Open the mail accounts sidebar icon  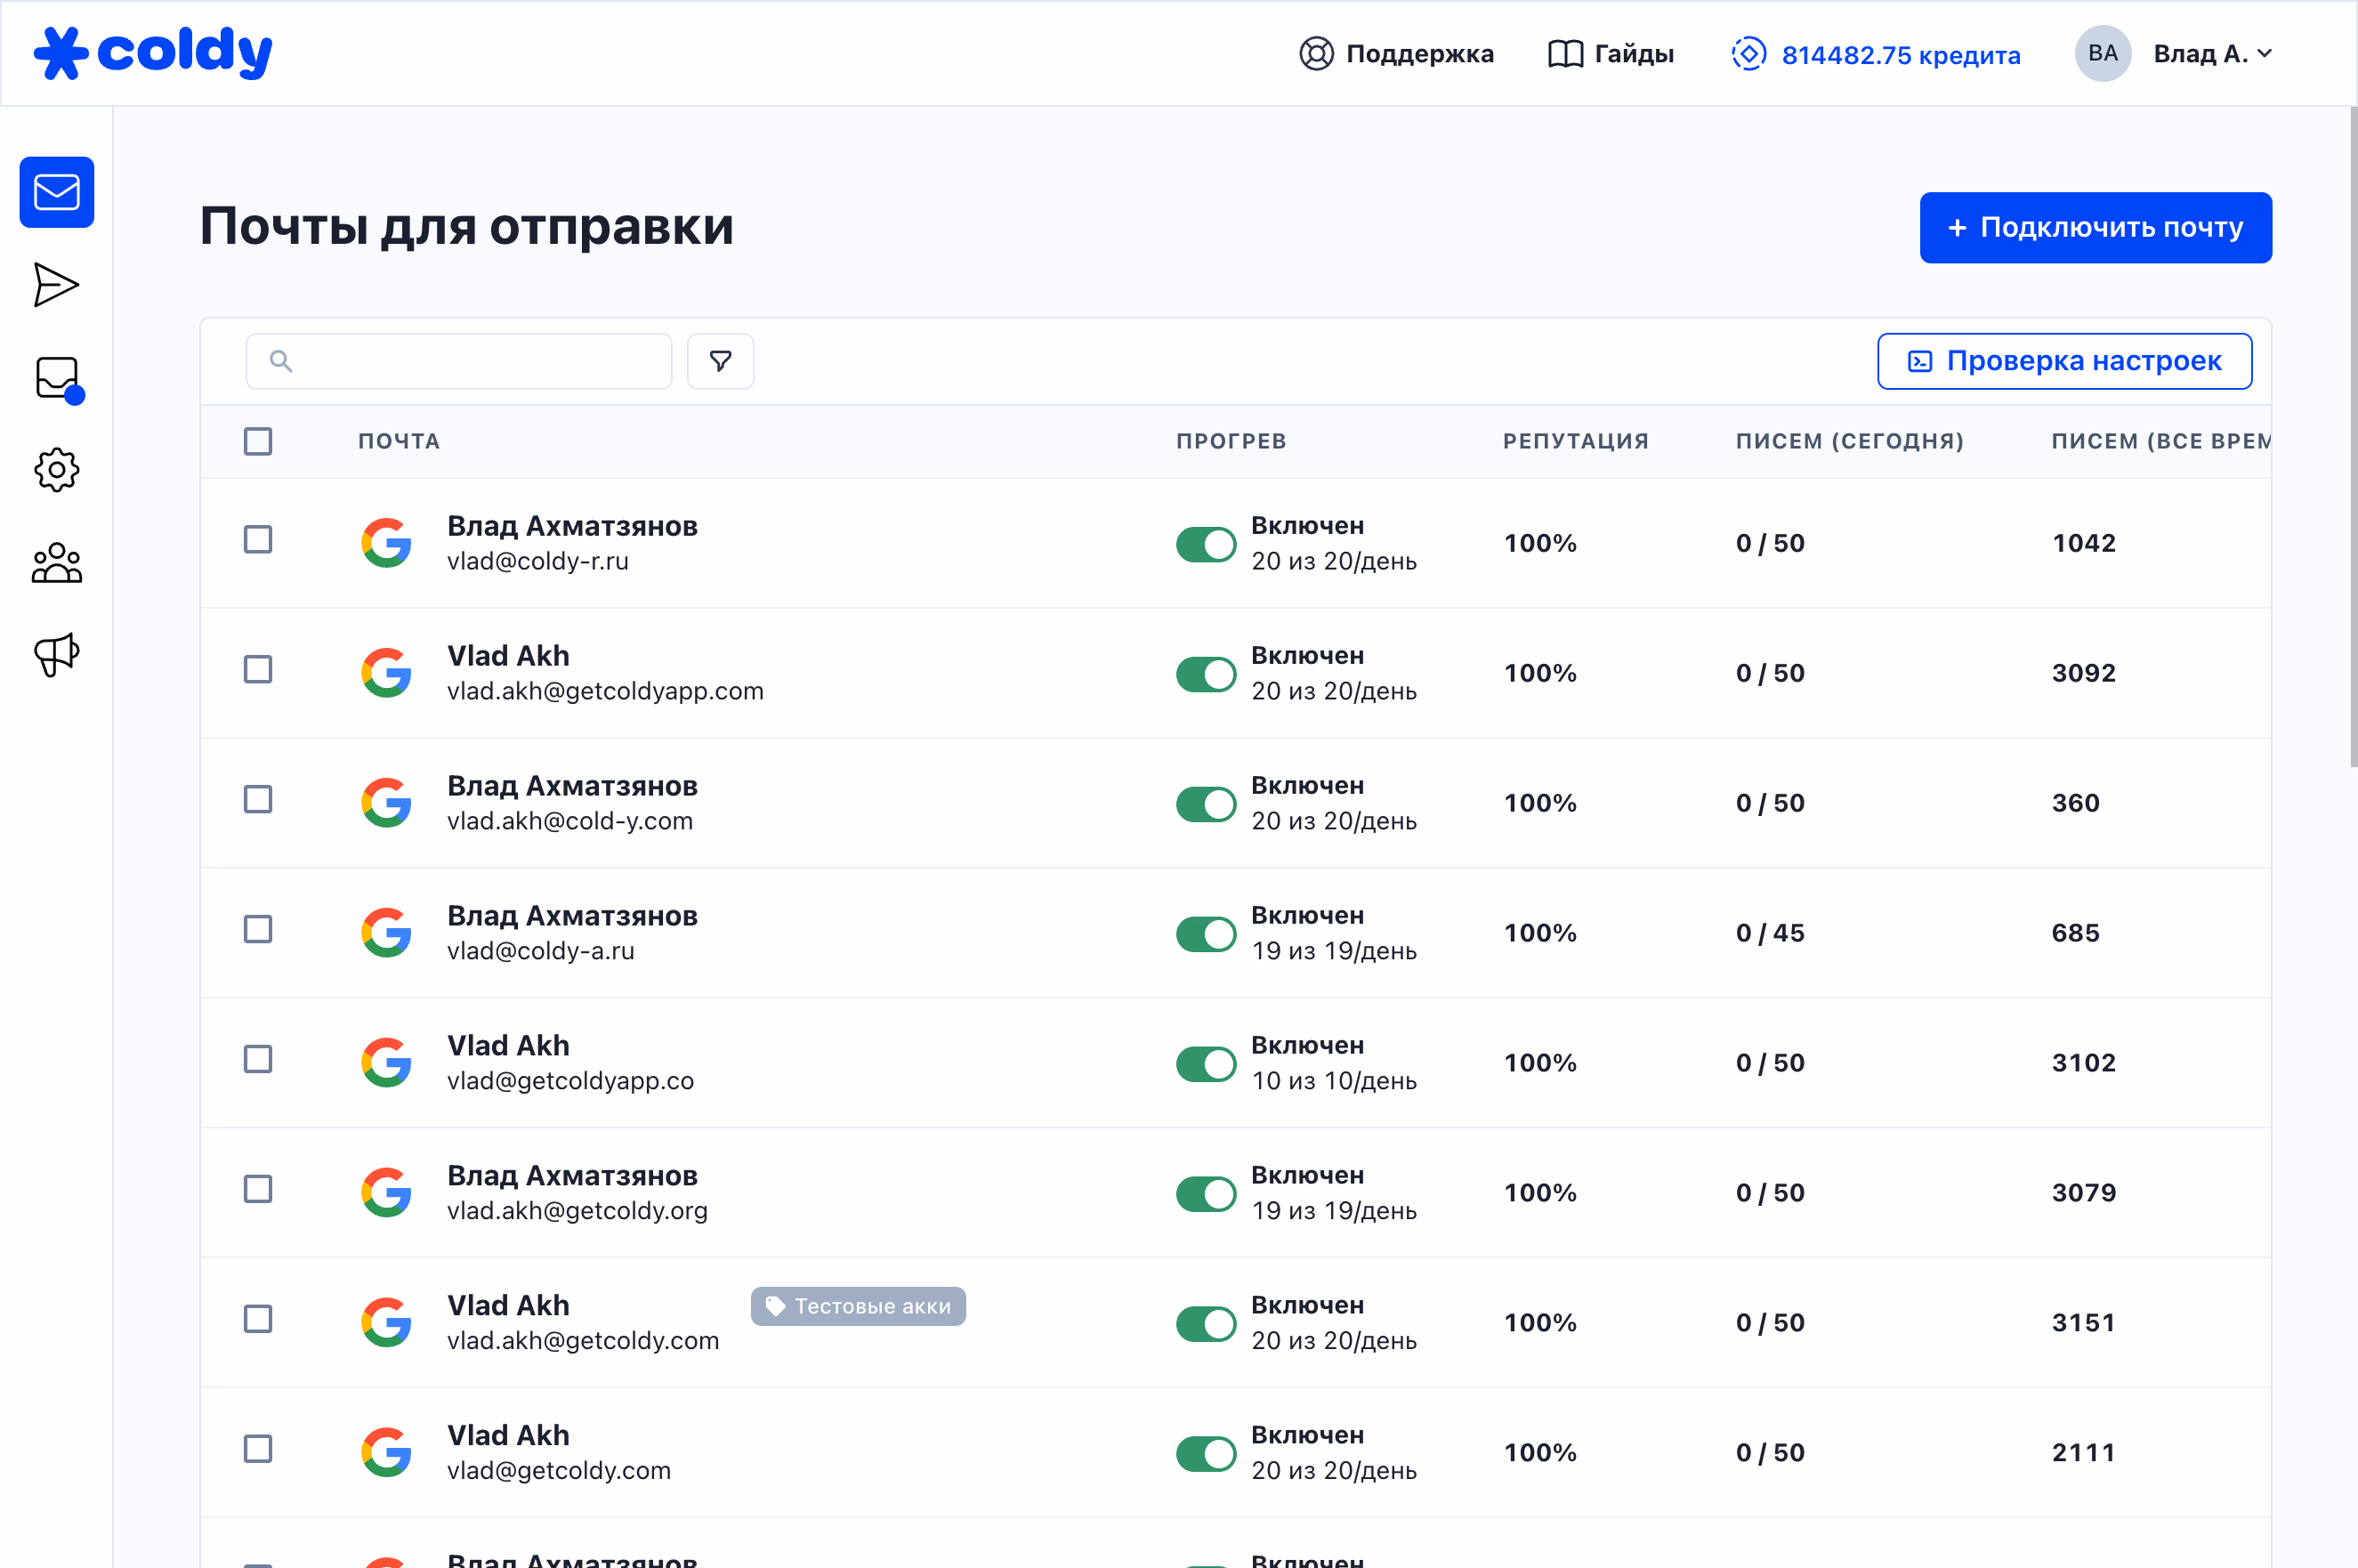coord(57,192)
